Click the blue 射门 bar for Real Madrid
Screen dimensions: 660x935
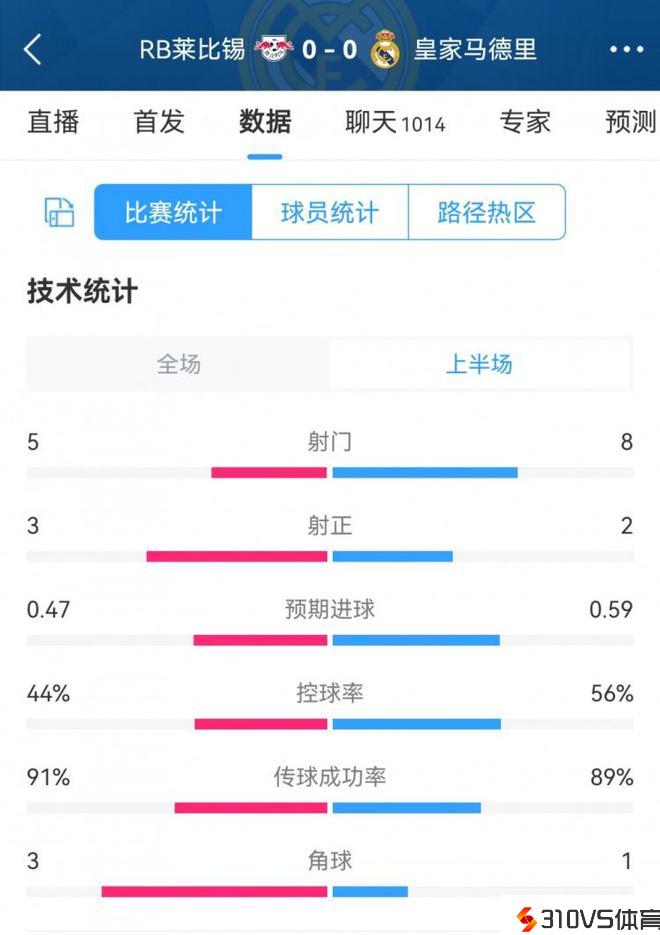pyautogui.click(x=425, y=472)
